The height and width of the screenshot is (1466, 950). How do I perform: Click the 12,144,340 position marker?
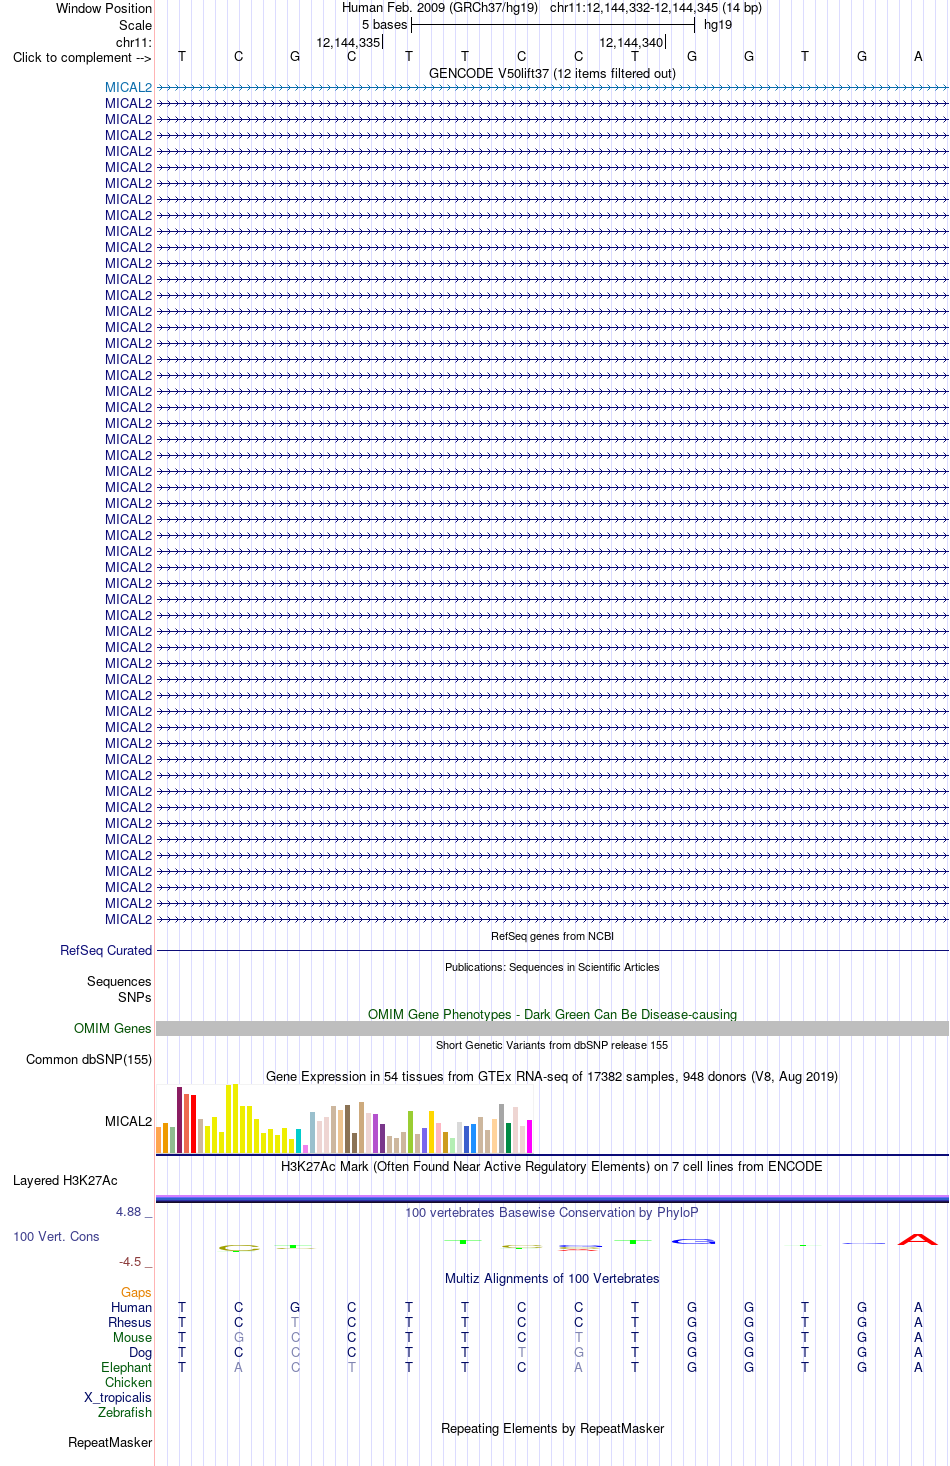pos(631,42)
